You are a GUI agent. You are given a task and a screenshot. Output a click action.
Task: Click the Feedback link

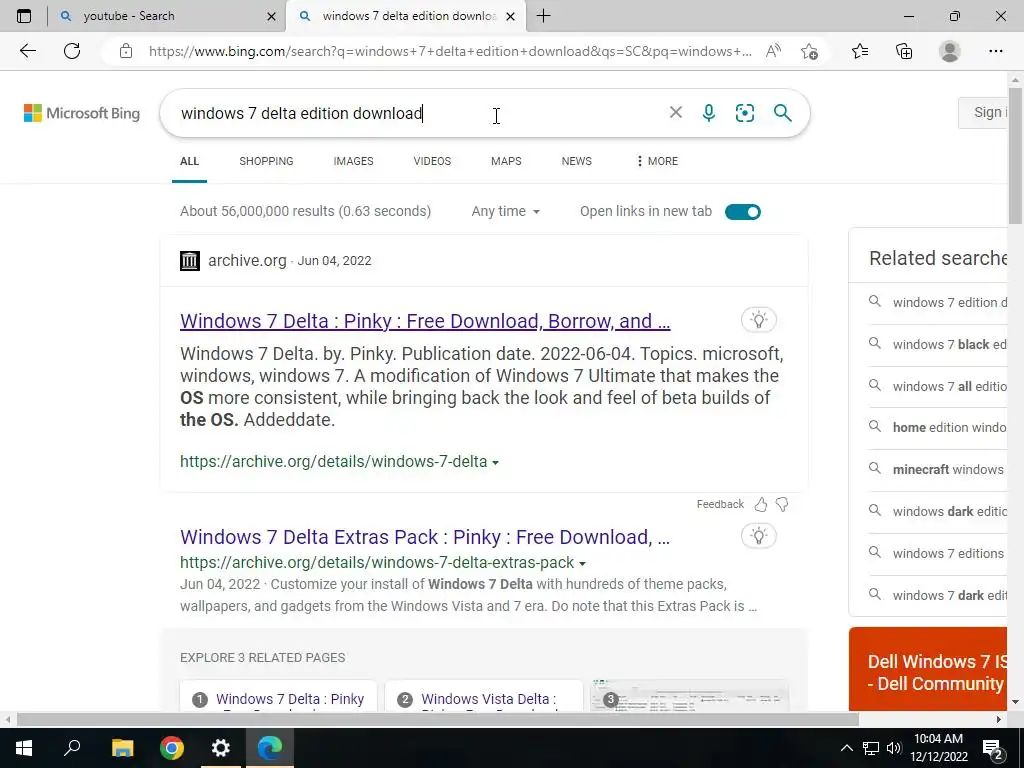(720, 504)
